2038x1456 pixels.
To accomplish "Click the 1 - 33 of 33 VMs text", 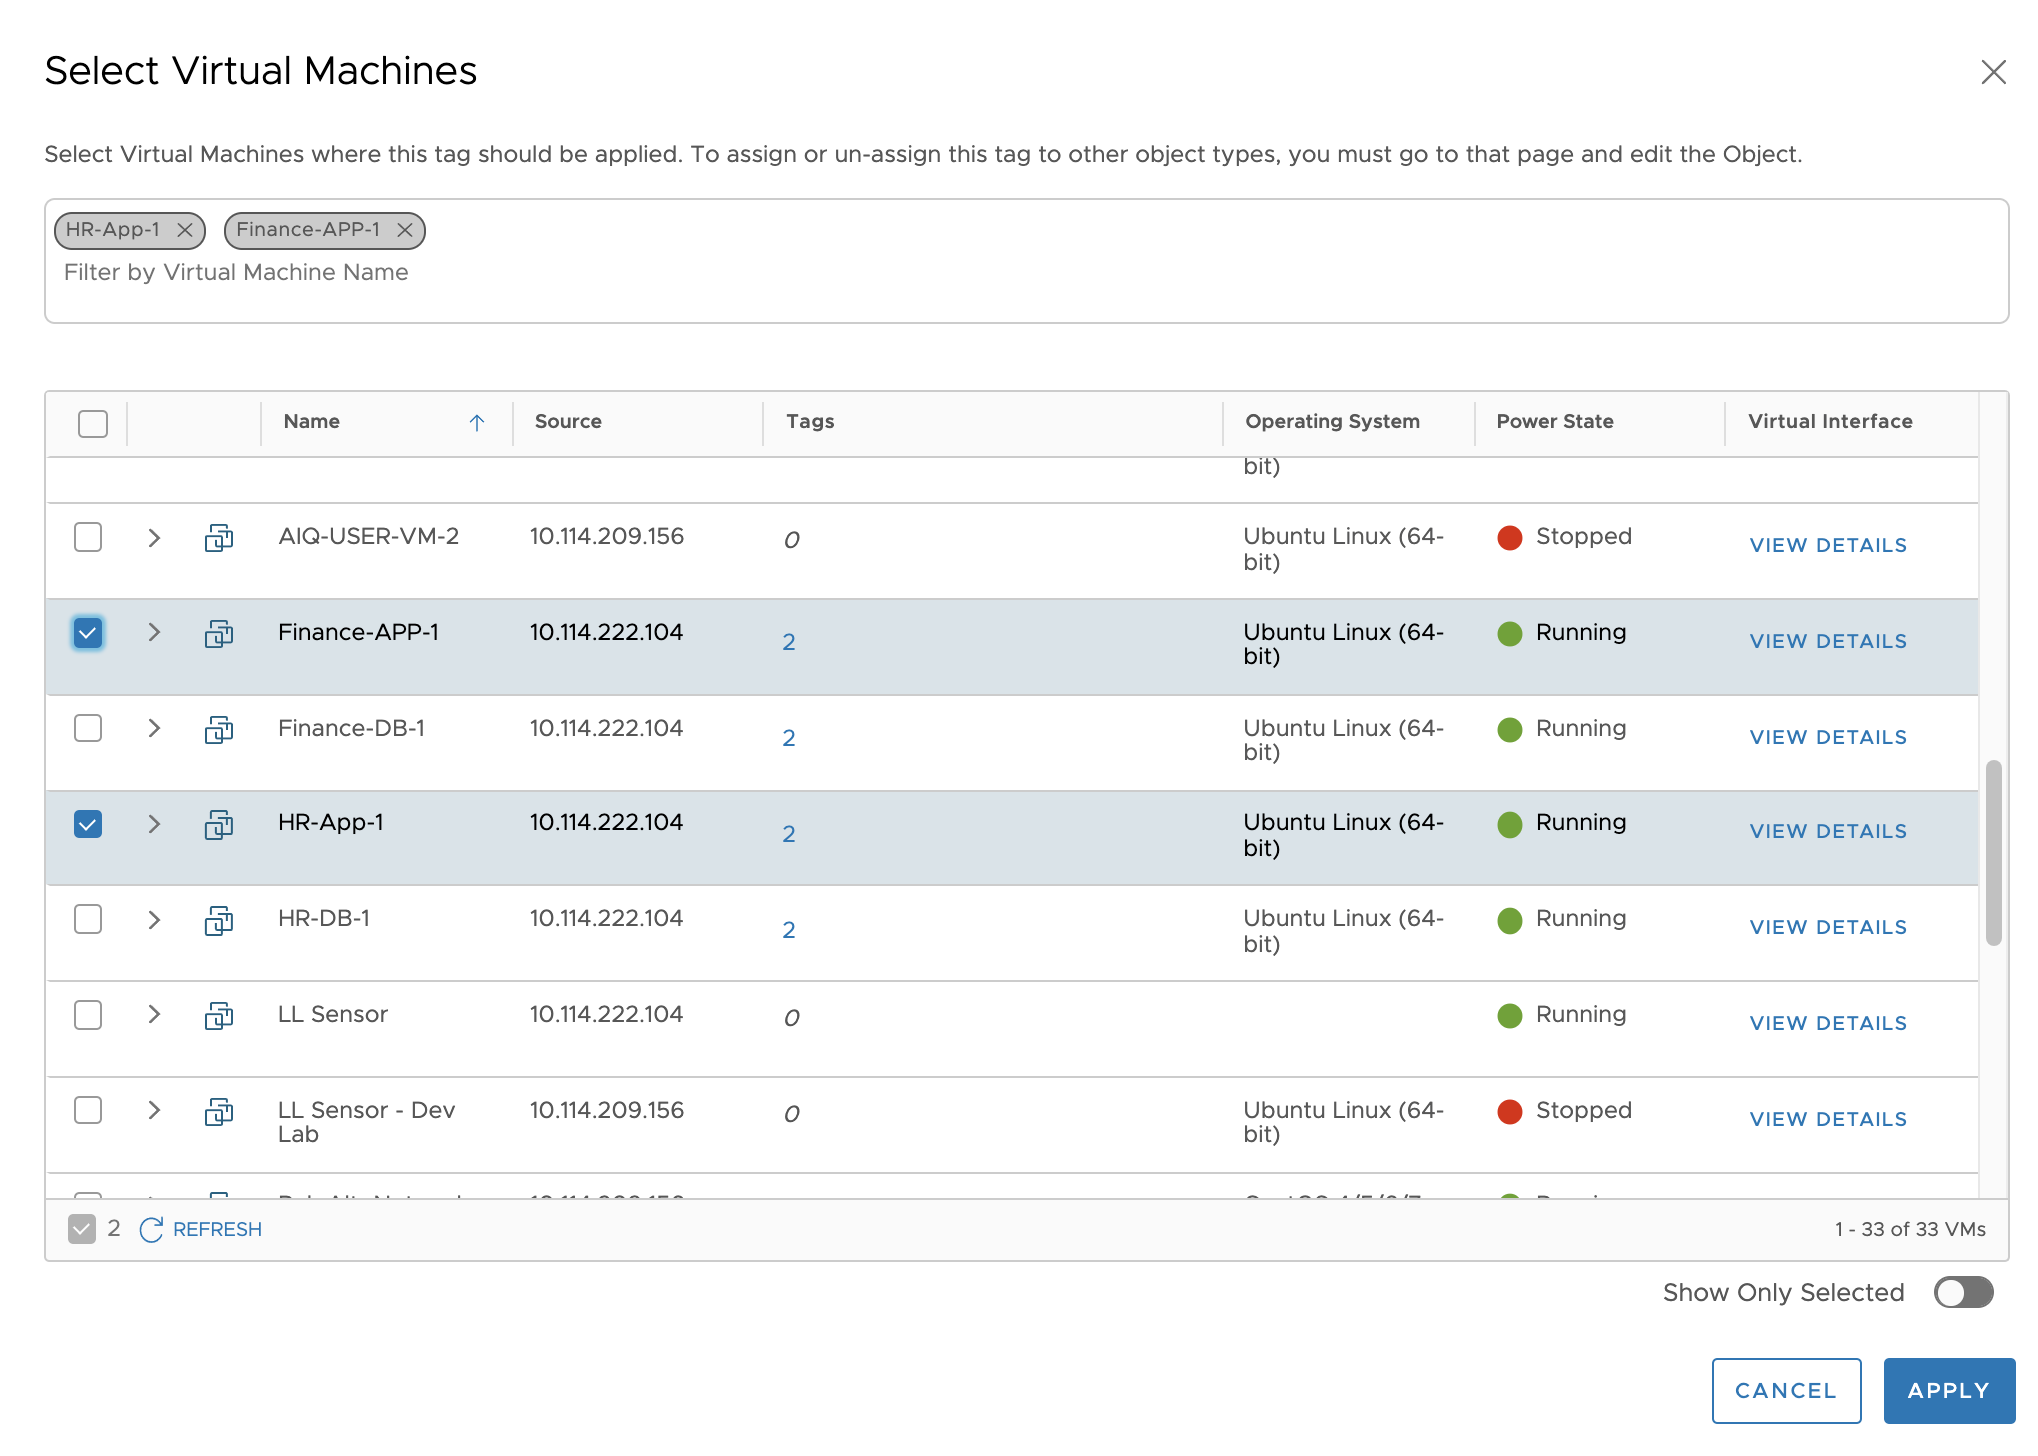I will coord(1910,1229).
